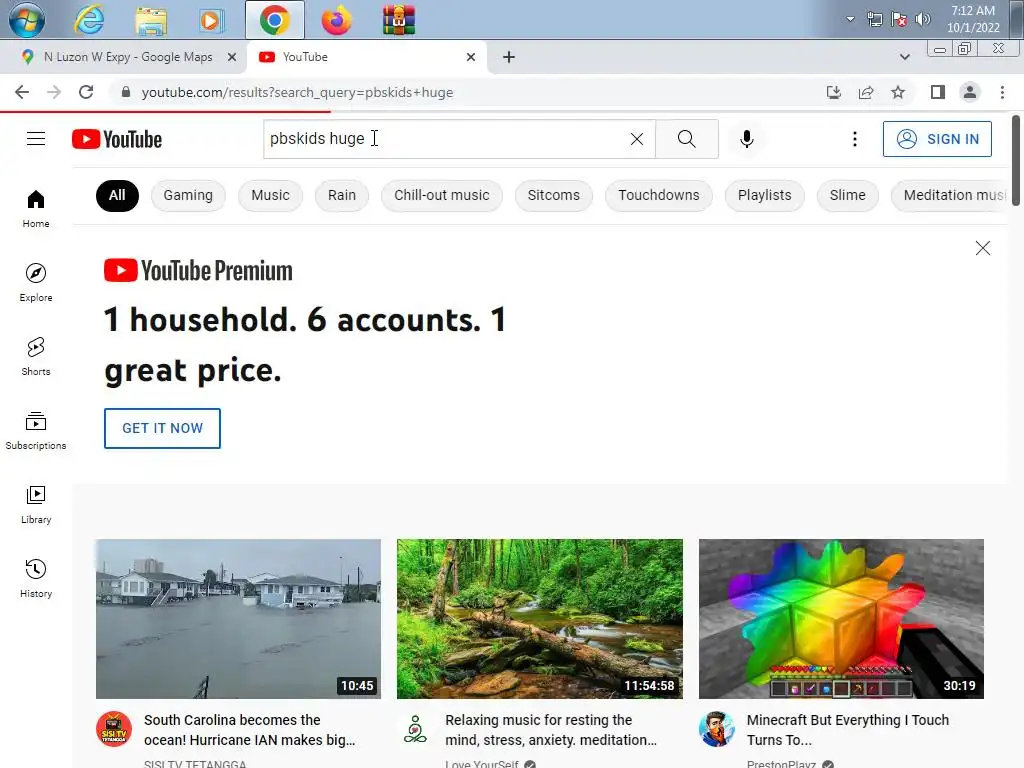Image resolution: width=1024 pixels, height=768 pixels.
Task: Open the relaxing forest music thumbnail
Action: 539,618
